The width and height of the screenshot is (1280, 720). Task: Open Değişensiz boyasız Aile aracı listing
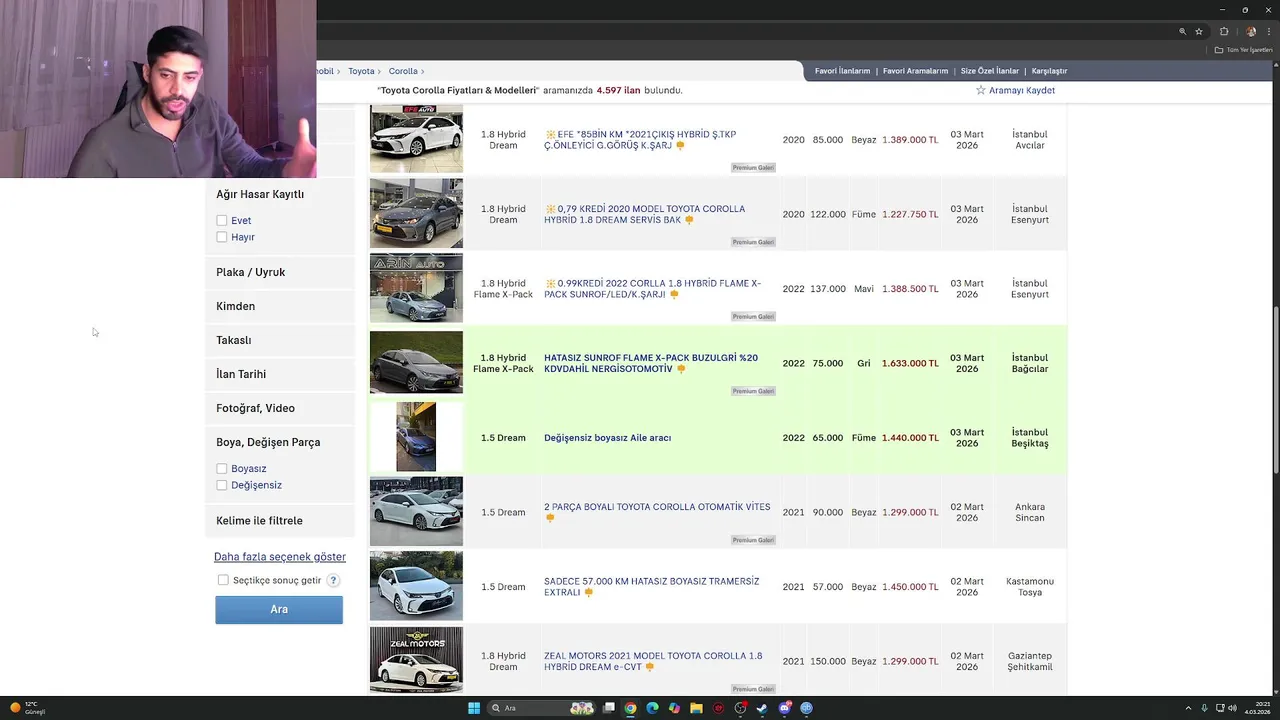tap(607, 438)
